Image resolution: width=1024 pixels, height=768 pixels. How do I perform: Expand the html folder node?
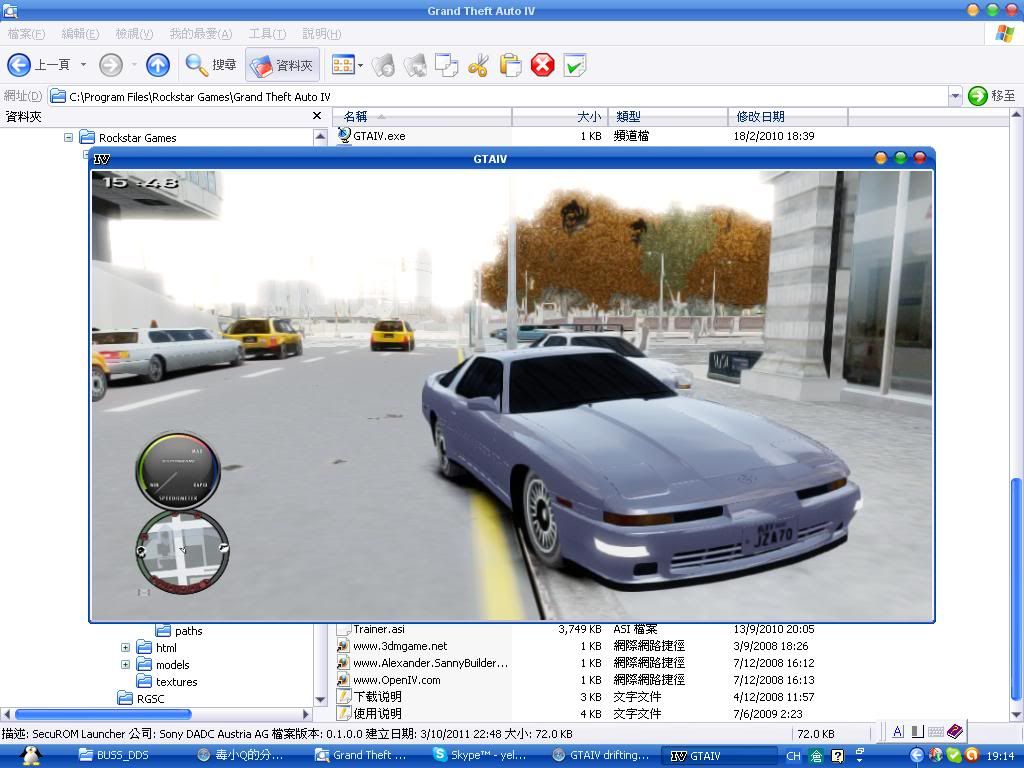point(125,648)
